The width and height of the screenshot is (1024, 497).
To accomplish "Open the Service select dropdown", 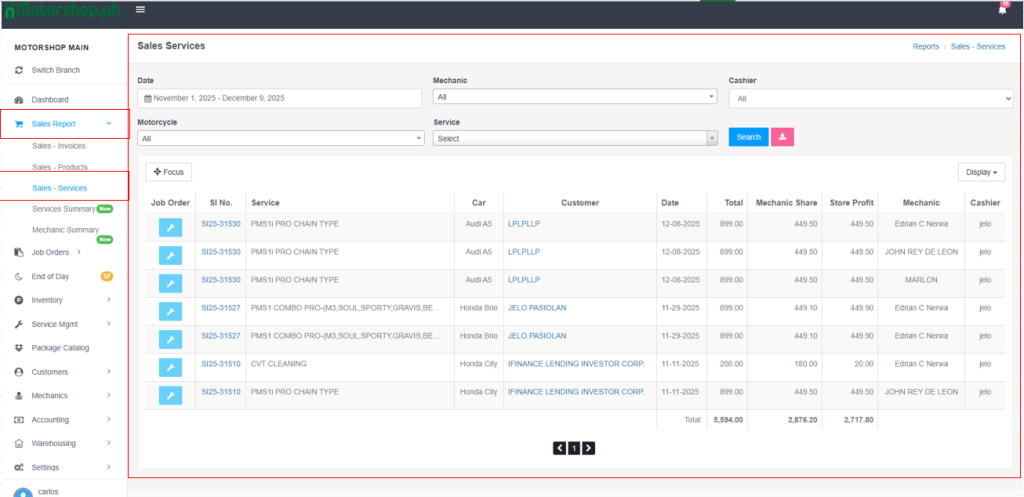I will [575, 138].
